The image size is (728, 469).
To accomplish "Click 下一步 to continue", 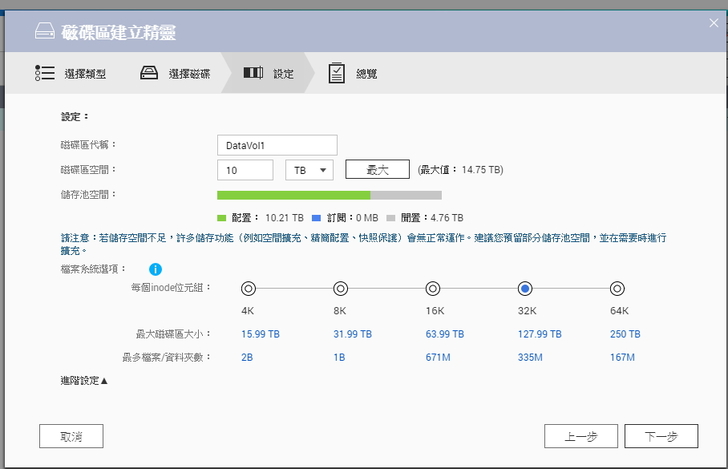I will pos(660,436).
